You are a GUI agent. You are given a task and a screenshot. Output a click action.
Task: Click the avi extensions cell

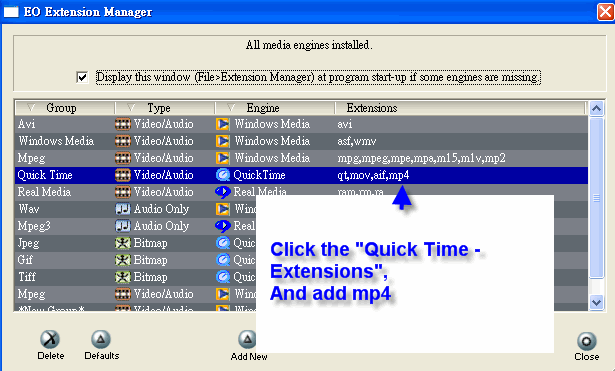[345, 124]
